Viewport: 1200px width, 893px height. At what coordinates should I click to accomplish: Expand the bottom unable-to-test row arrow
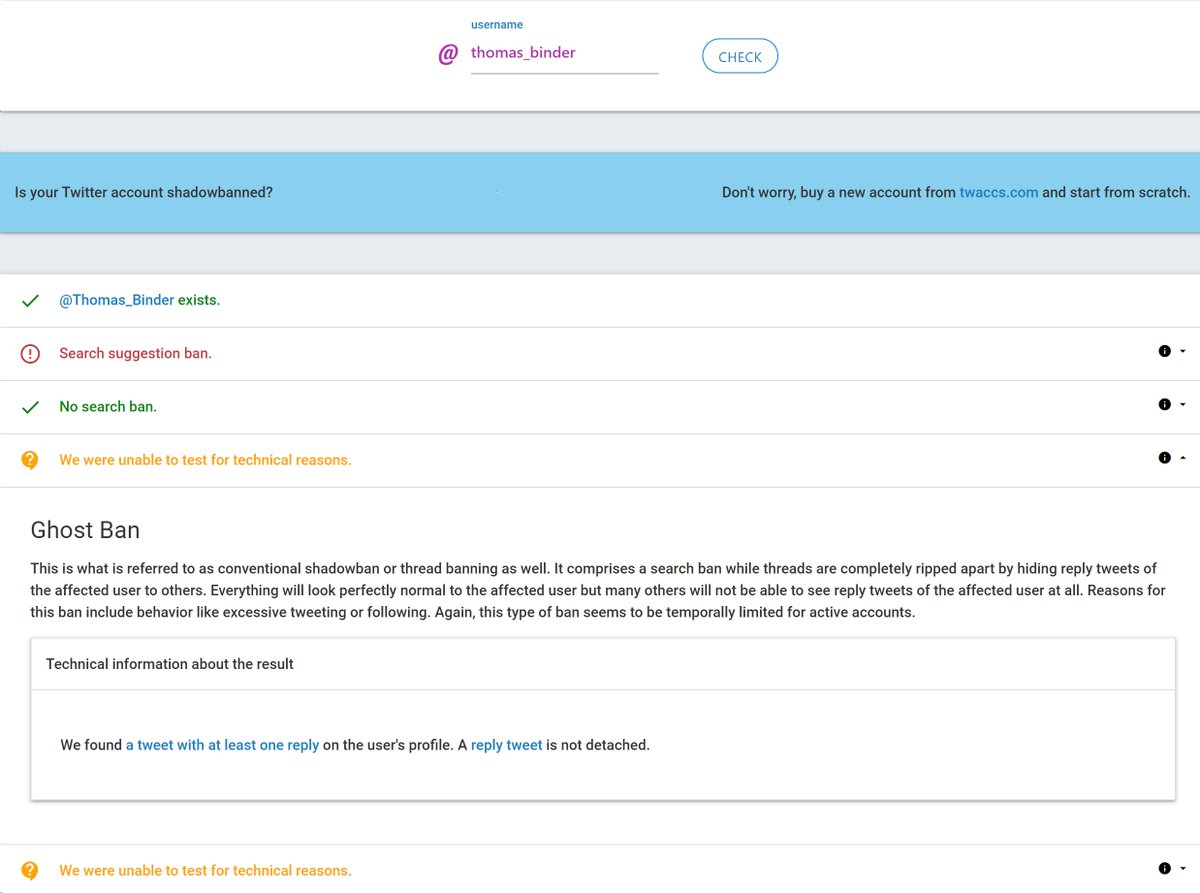[1183, 869]
